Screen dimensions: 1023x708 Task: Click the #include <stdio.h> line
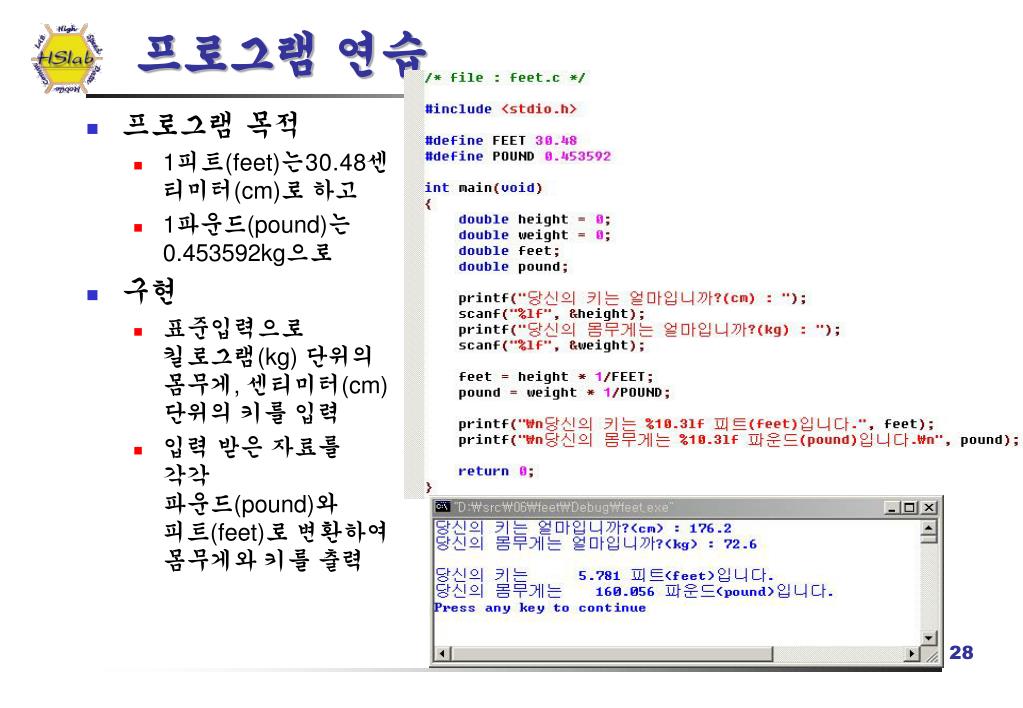(x=500, y=109)
